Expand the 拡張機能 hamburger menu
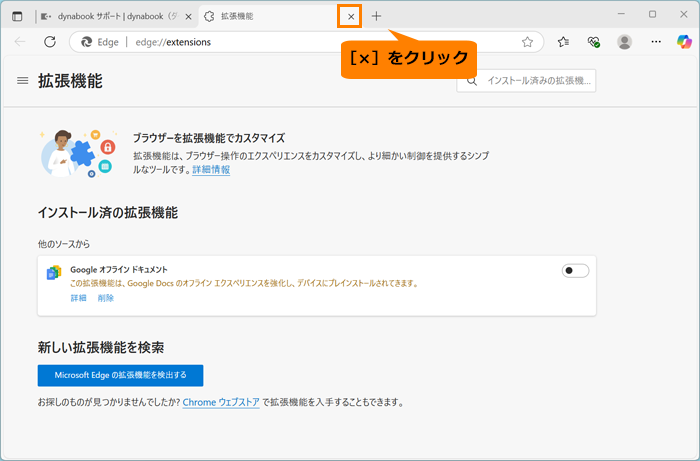700x461 pixels. [x=22, y=81]
